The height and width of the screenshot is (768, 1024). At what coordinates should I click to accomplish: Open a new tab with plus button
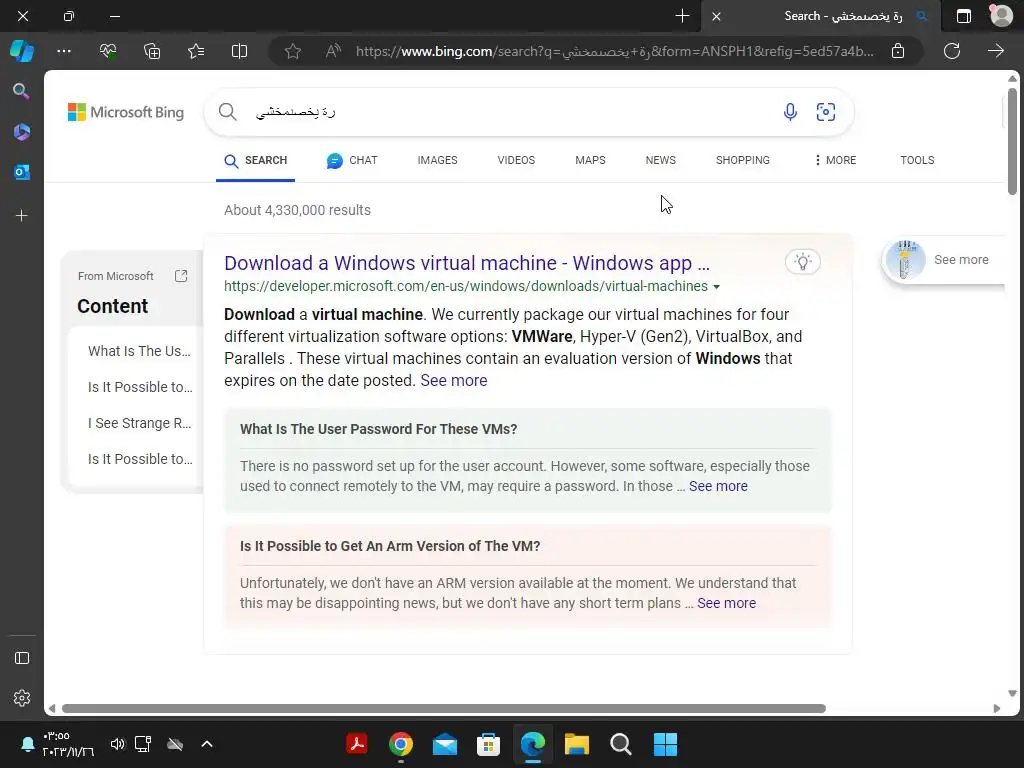(x=682, y=16)
